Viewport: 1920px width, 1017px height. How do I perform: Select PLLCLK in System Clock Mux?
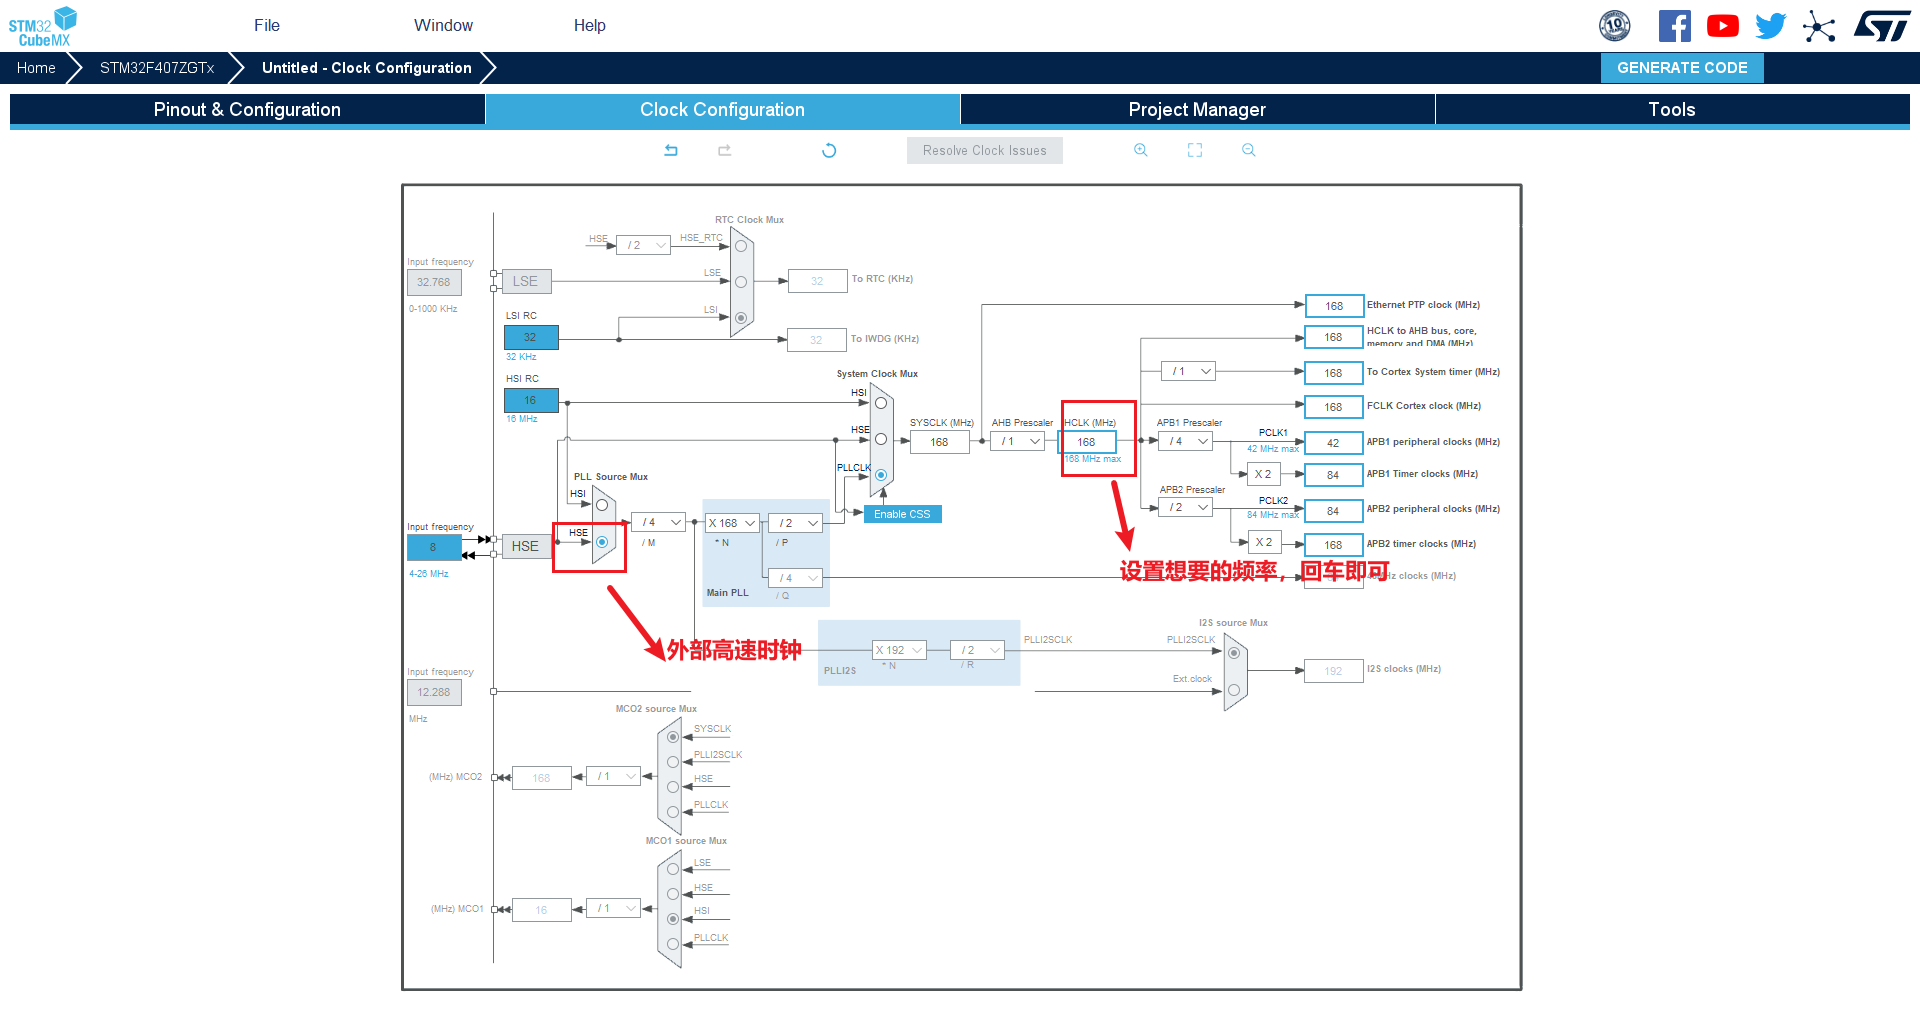click(x=881, y=475)
